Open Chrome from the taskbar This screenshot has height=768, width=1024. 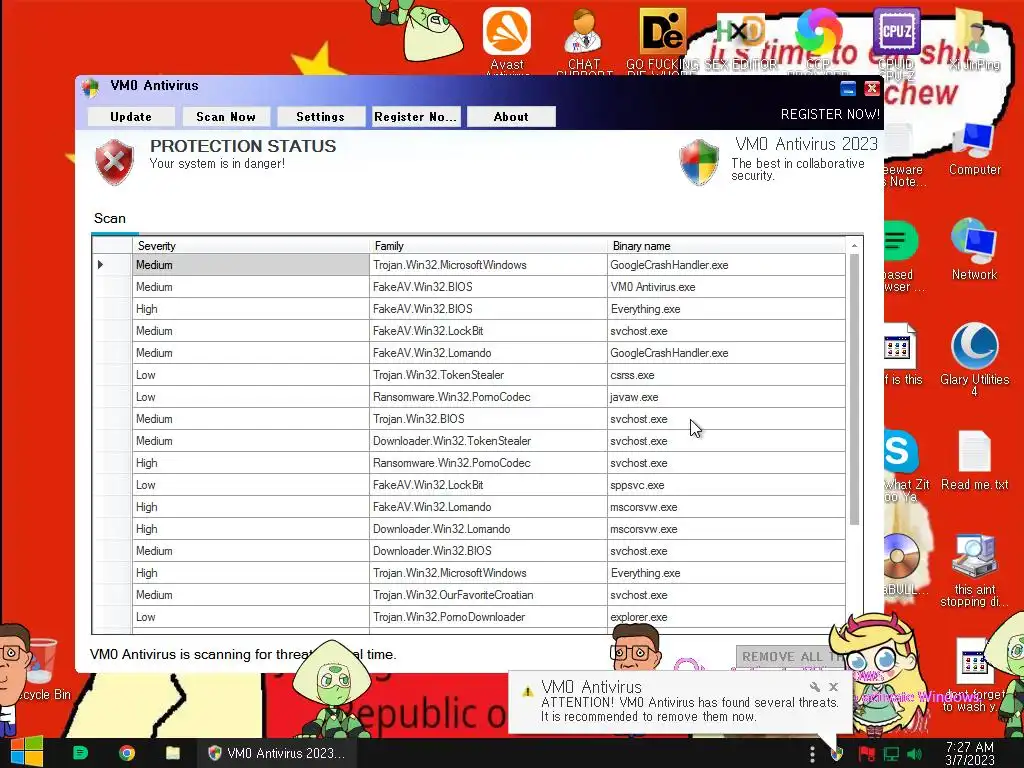[127, 753]
